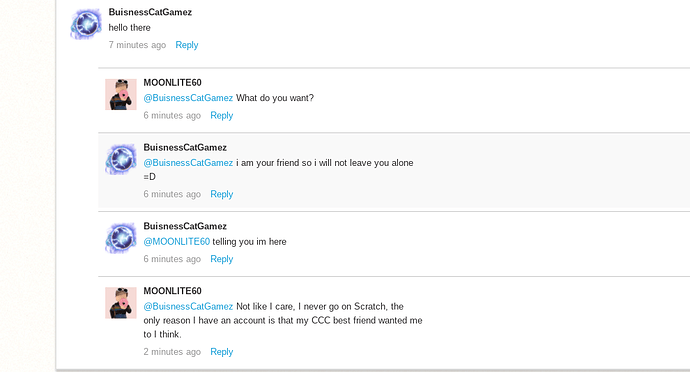The image size is (690, 372).
Task: Open @BuisnessCatGamez mention before "What do you want?"
Action: (188, 98)
